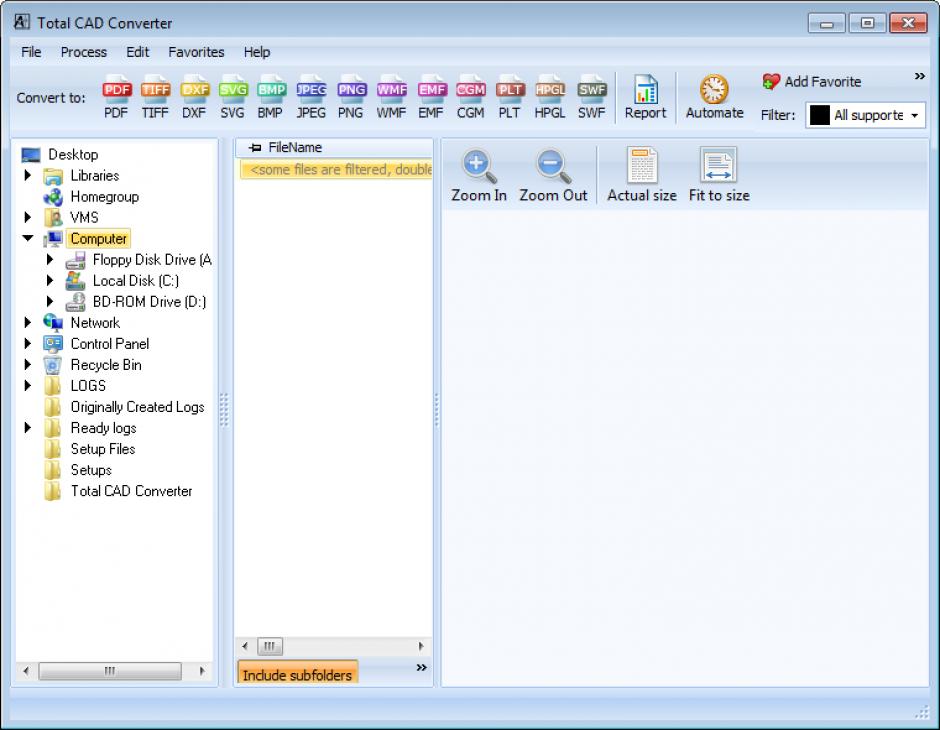Expand the LOGS folder node
Image resolution: width=940 pixels, height=730 pixels.
pos(28,385)
